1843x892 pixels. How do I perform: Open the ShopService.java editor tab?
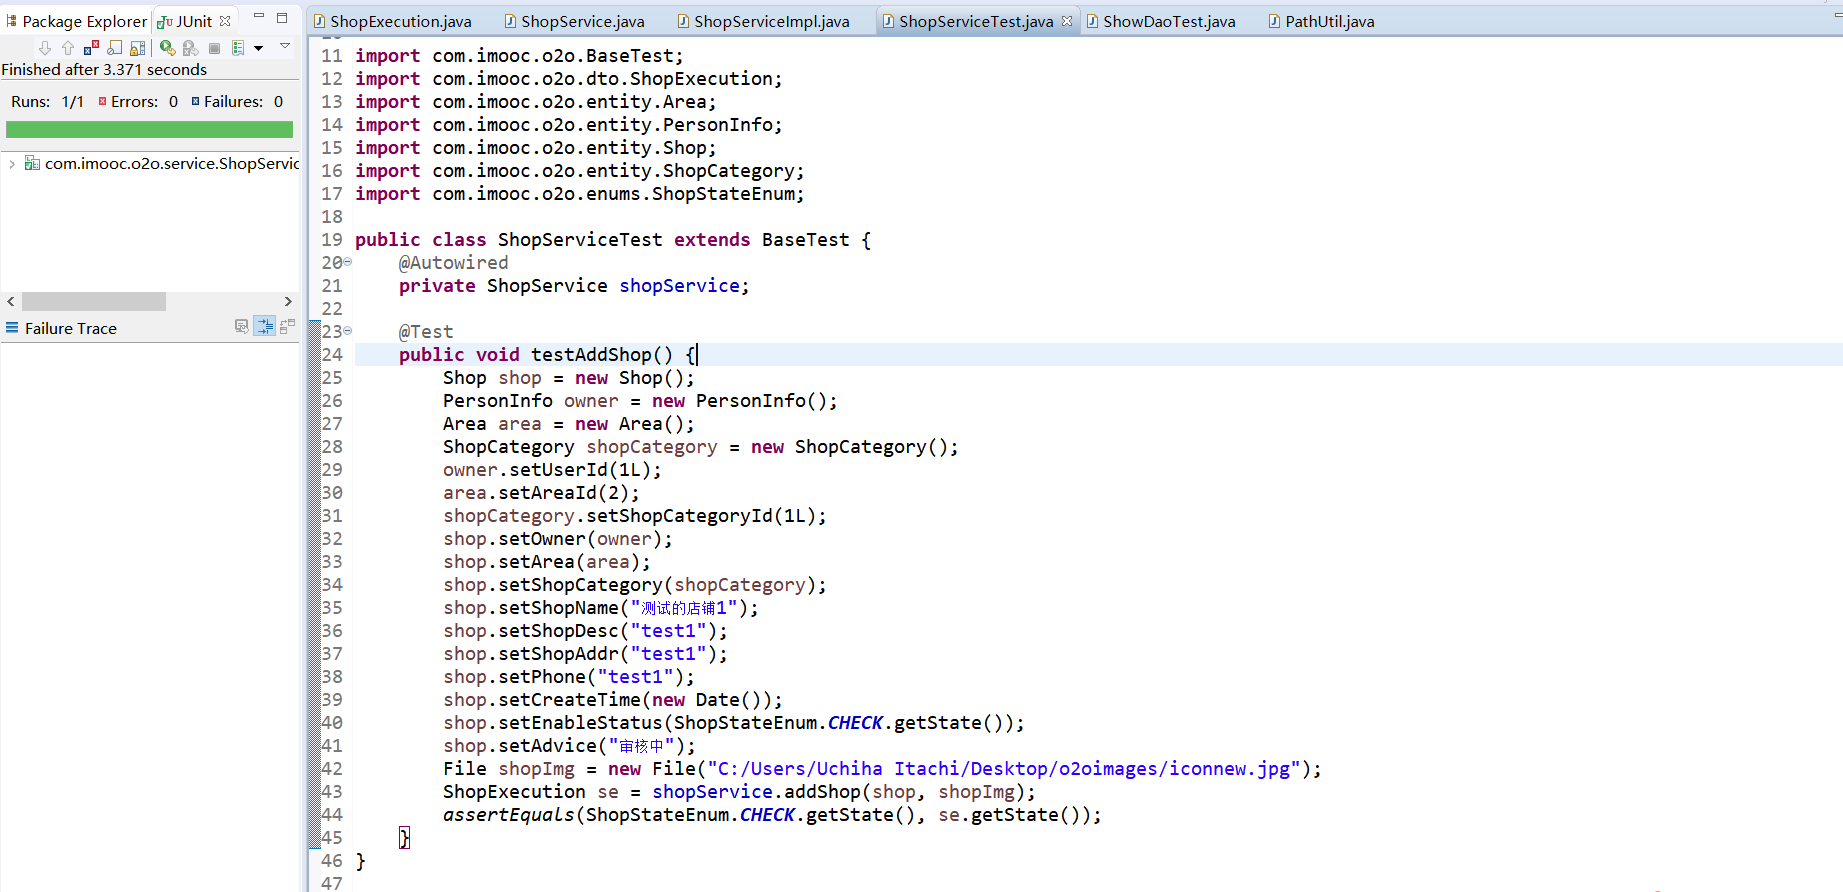pyautogui.click(x=574, y=21)
